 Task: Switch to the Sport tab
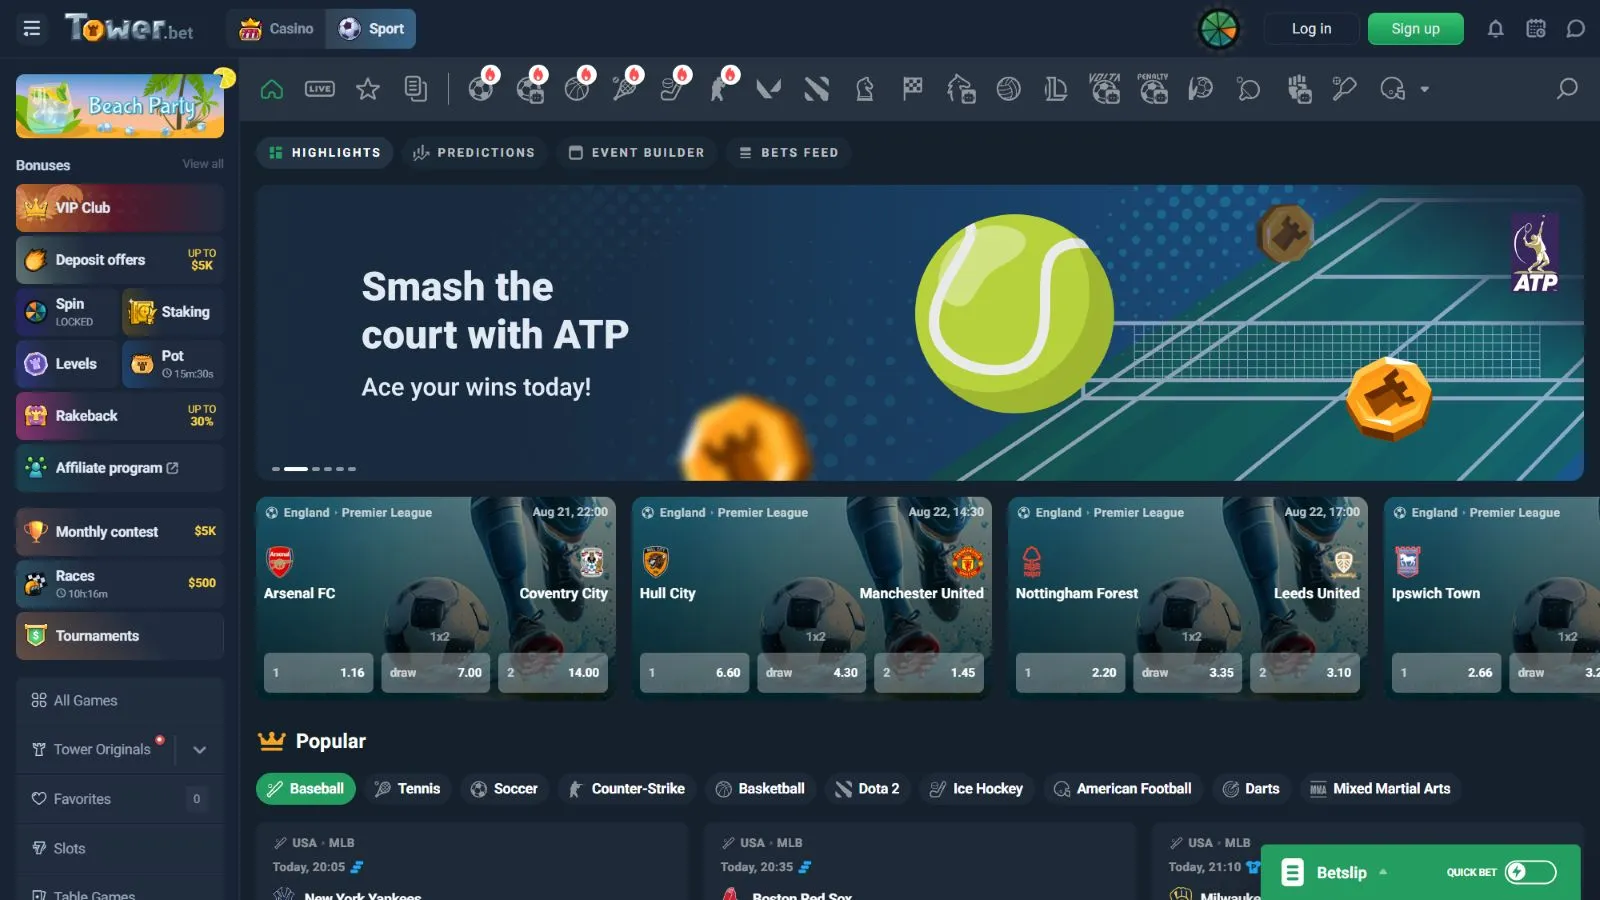click(x=372, y=29)
